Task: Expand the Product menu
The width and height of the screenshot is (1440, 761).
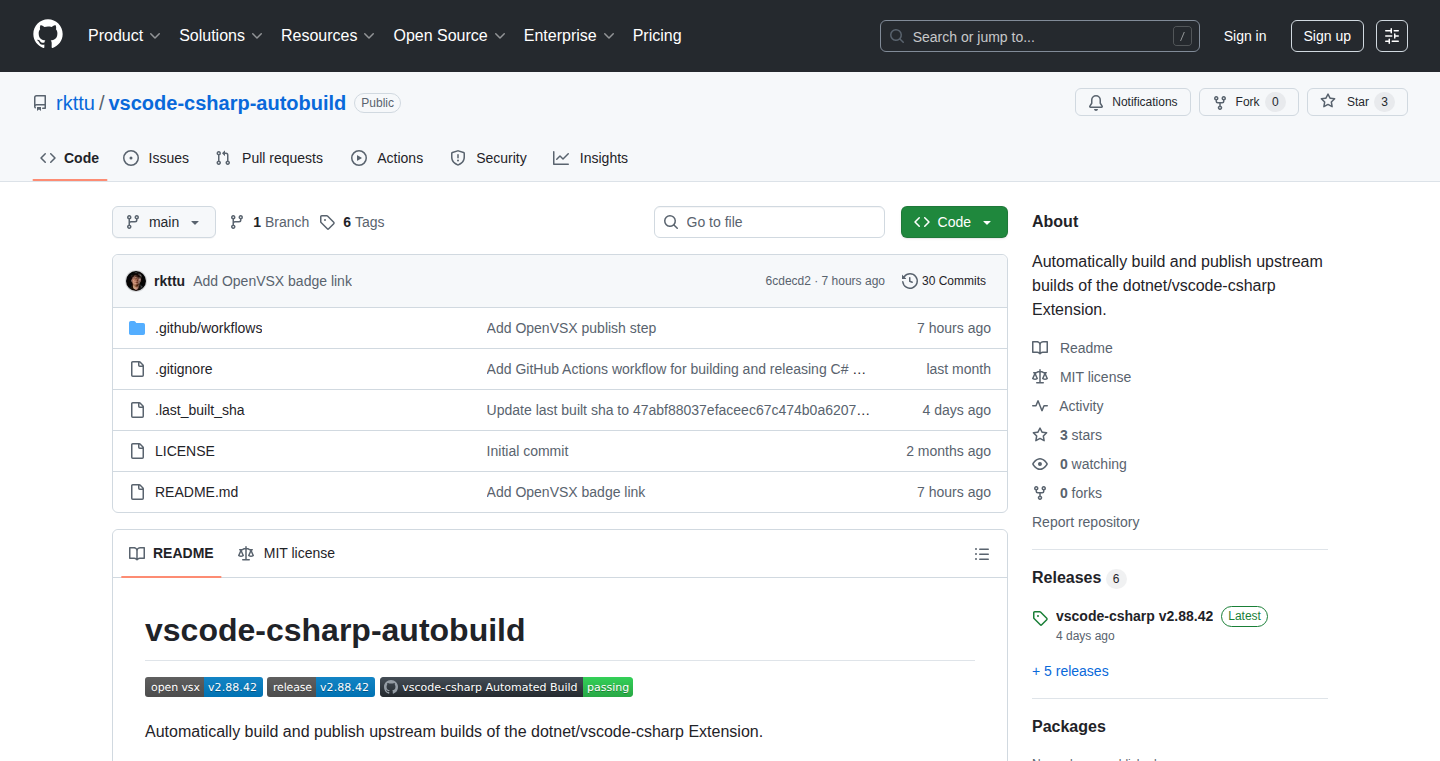Action: point(124,36)
